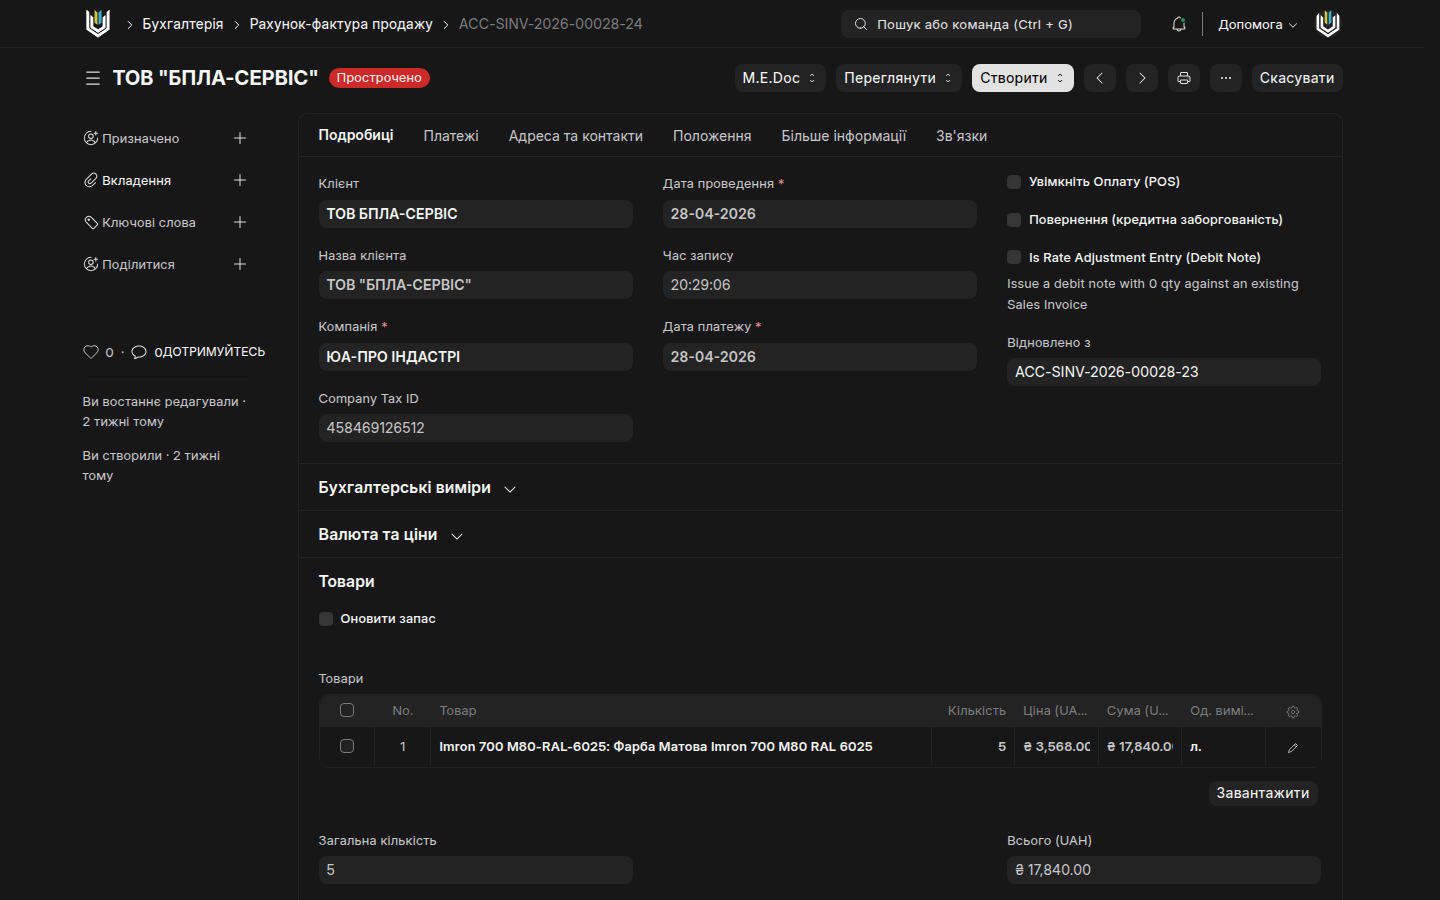Click Призначено sidebar label
This screenshot has height=900, width=1440.
(141, 138)
